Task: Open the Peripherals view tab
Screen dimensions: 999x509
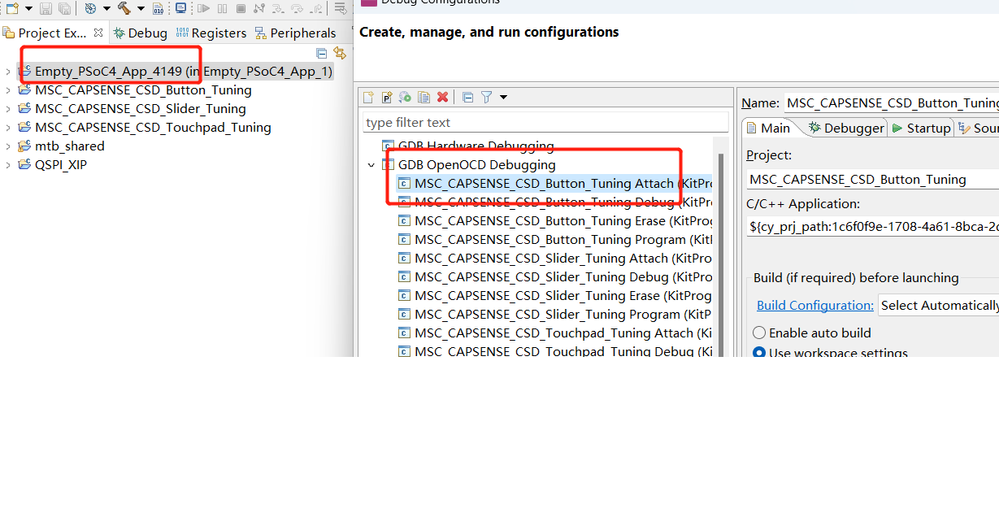Action: click(x=295, y=32)
